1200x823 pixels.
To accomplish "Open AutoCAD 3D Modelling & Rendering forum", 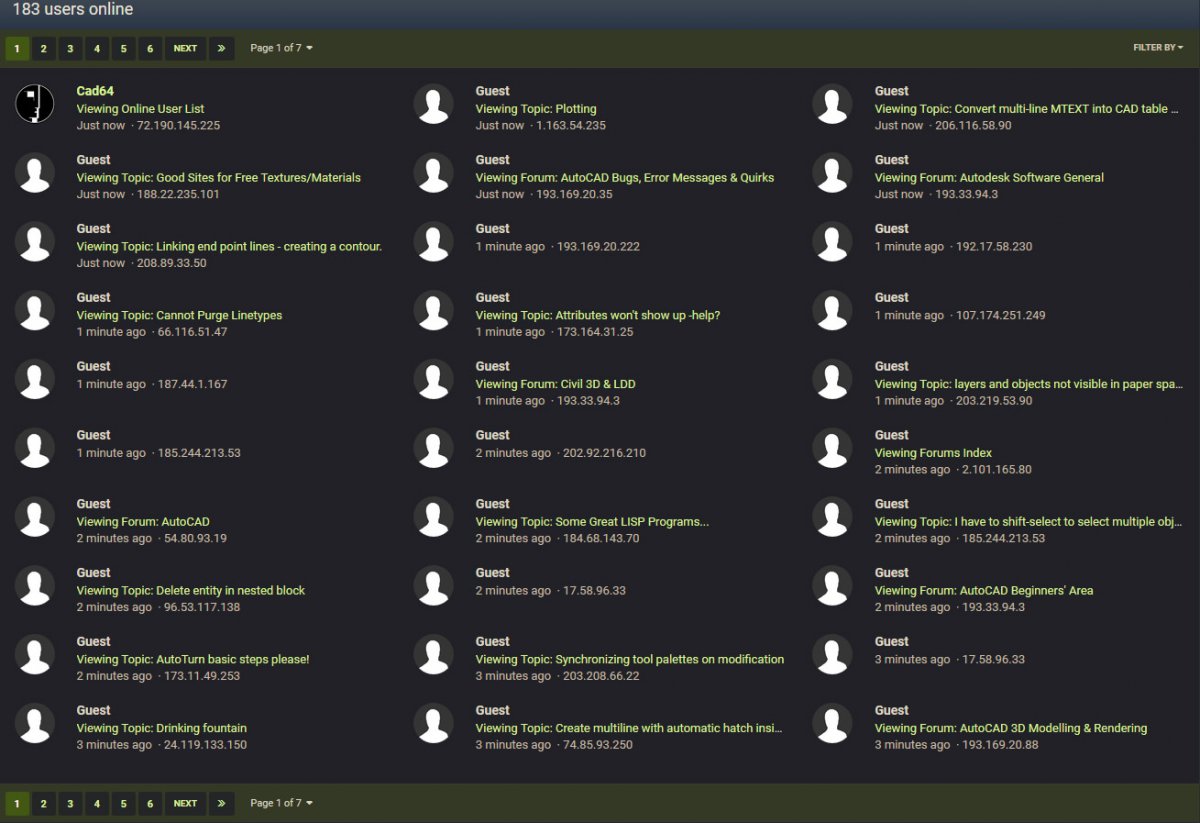I will 1011,729.
